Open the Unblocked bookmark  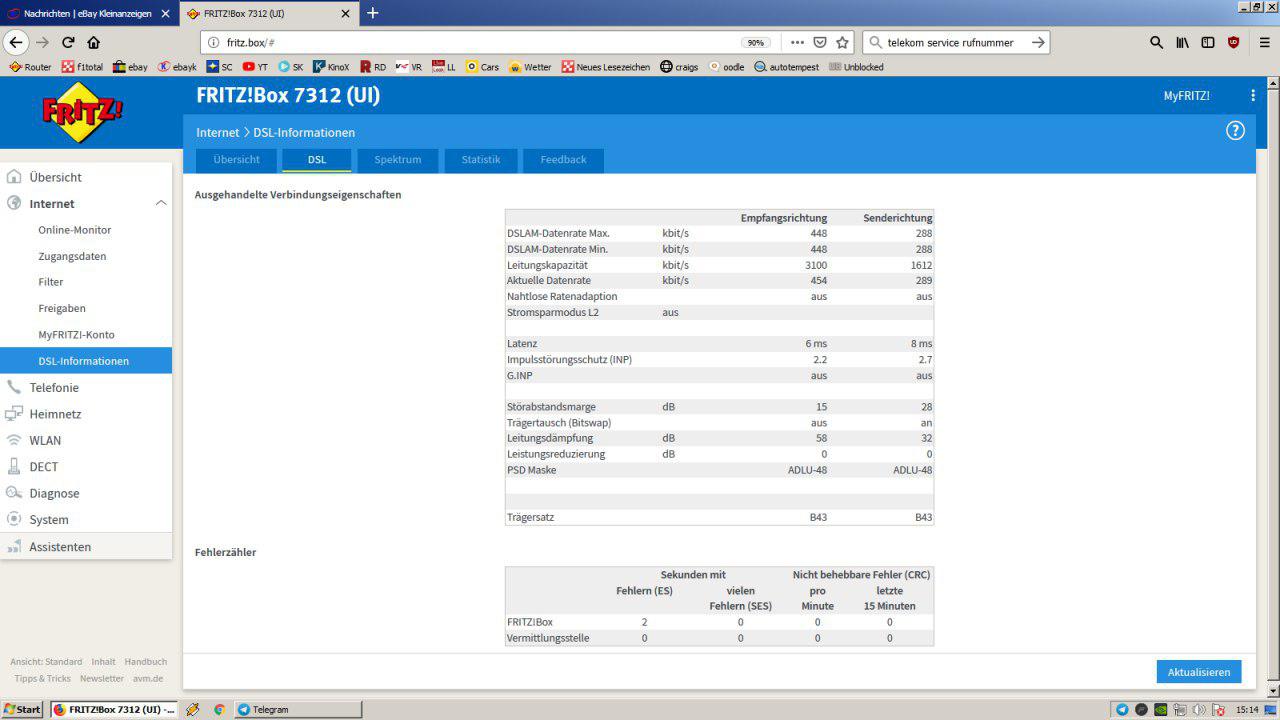856,67
